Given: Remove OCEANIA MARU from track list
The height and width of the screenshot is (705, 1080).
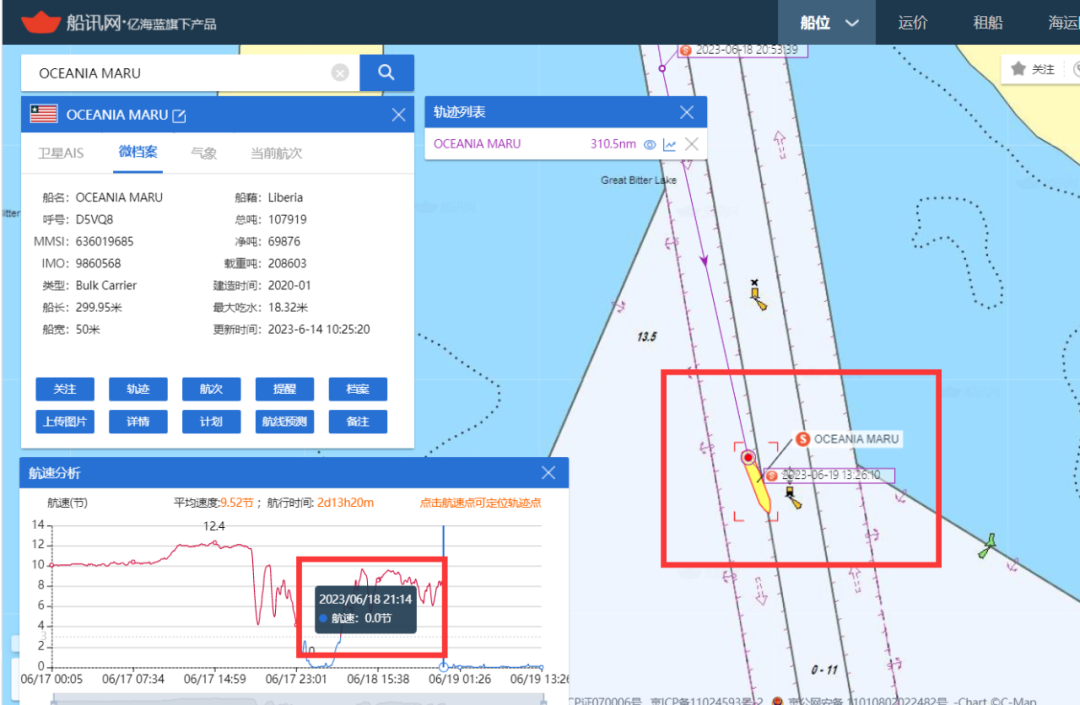Looking at the screenshot, I should 691,144.
